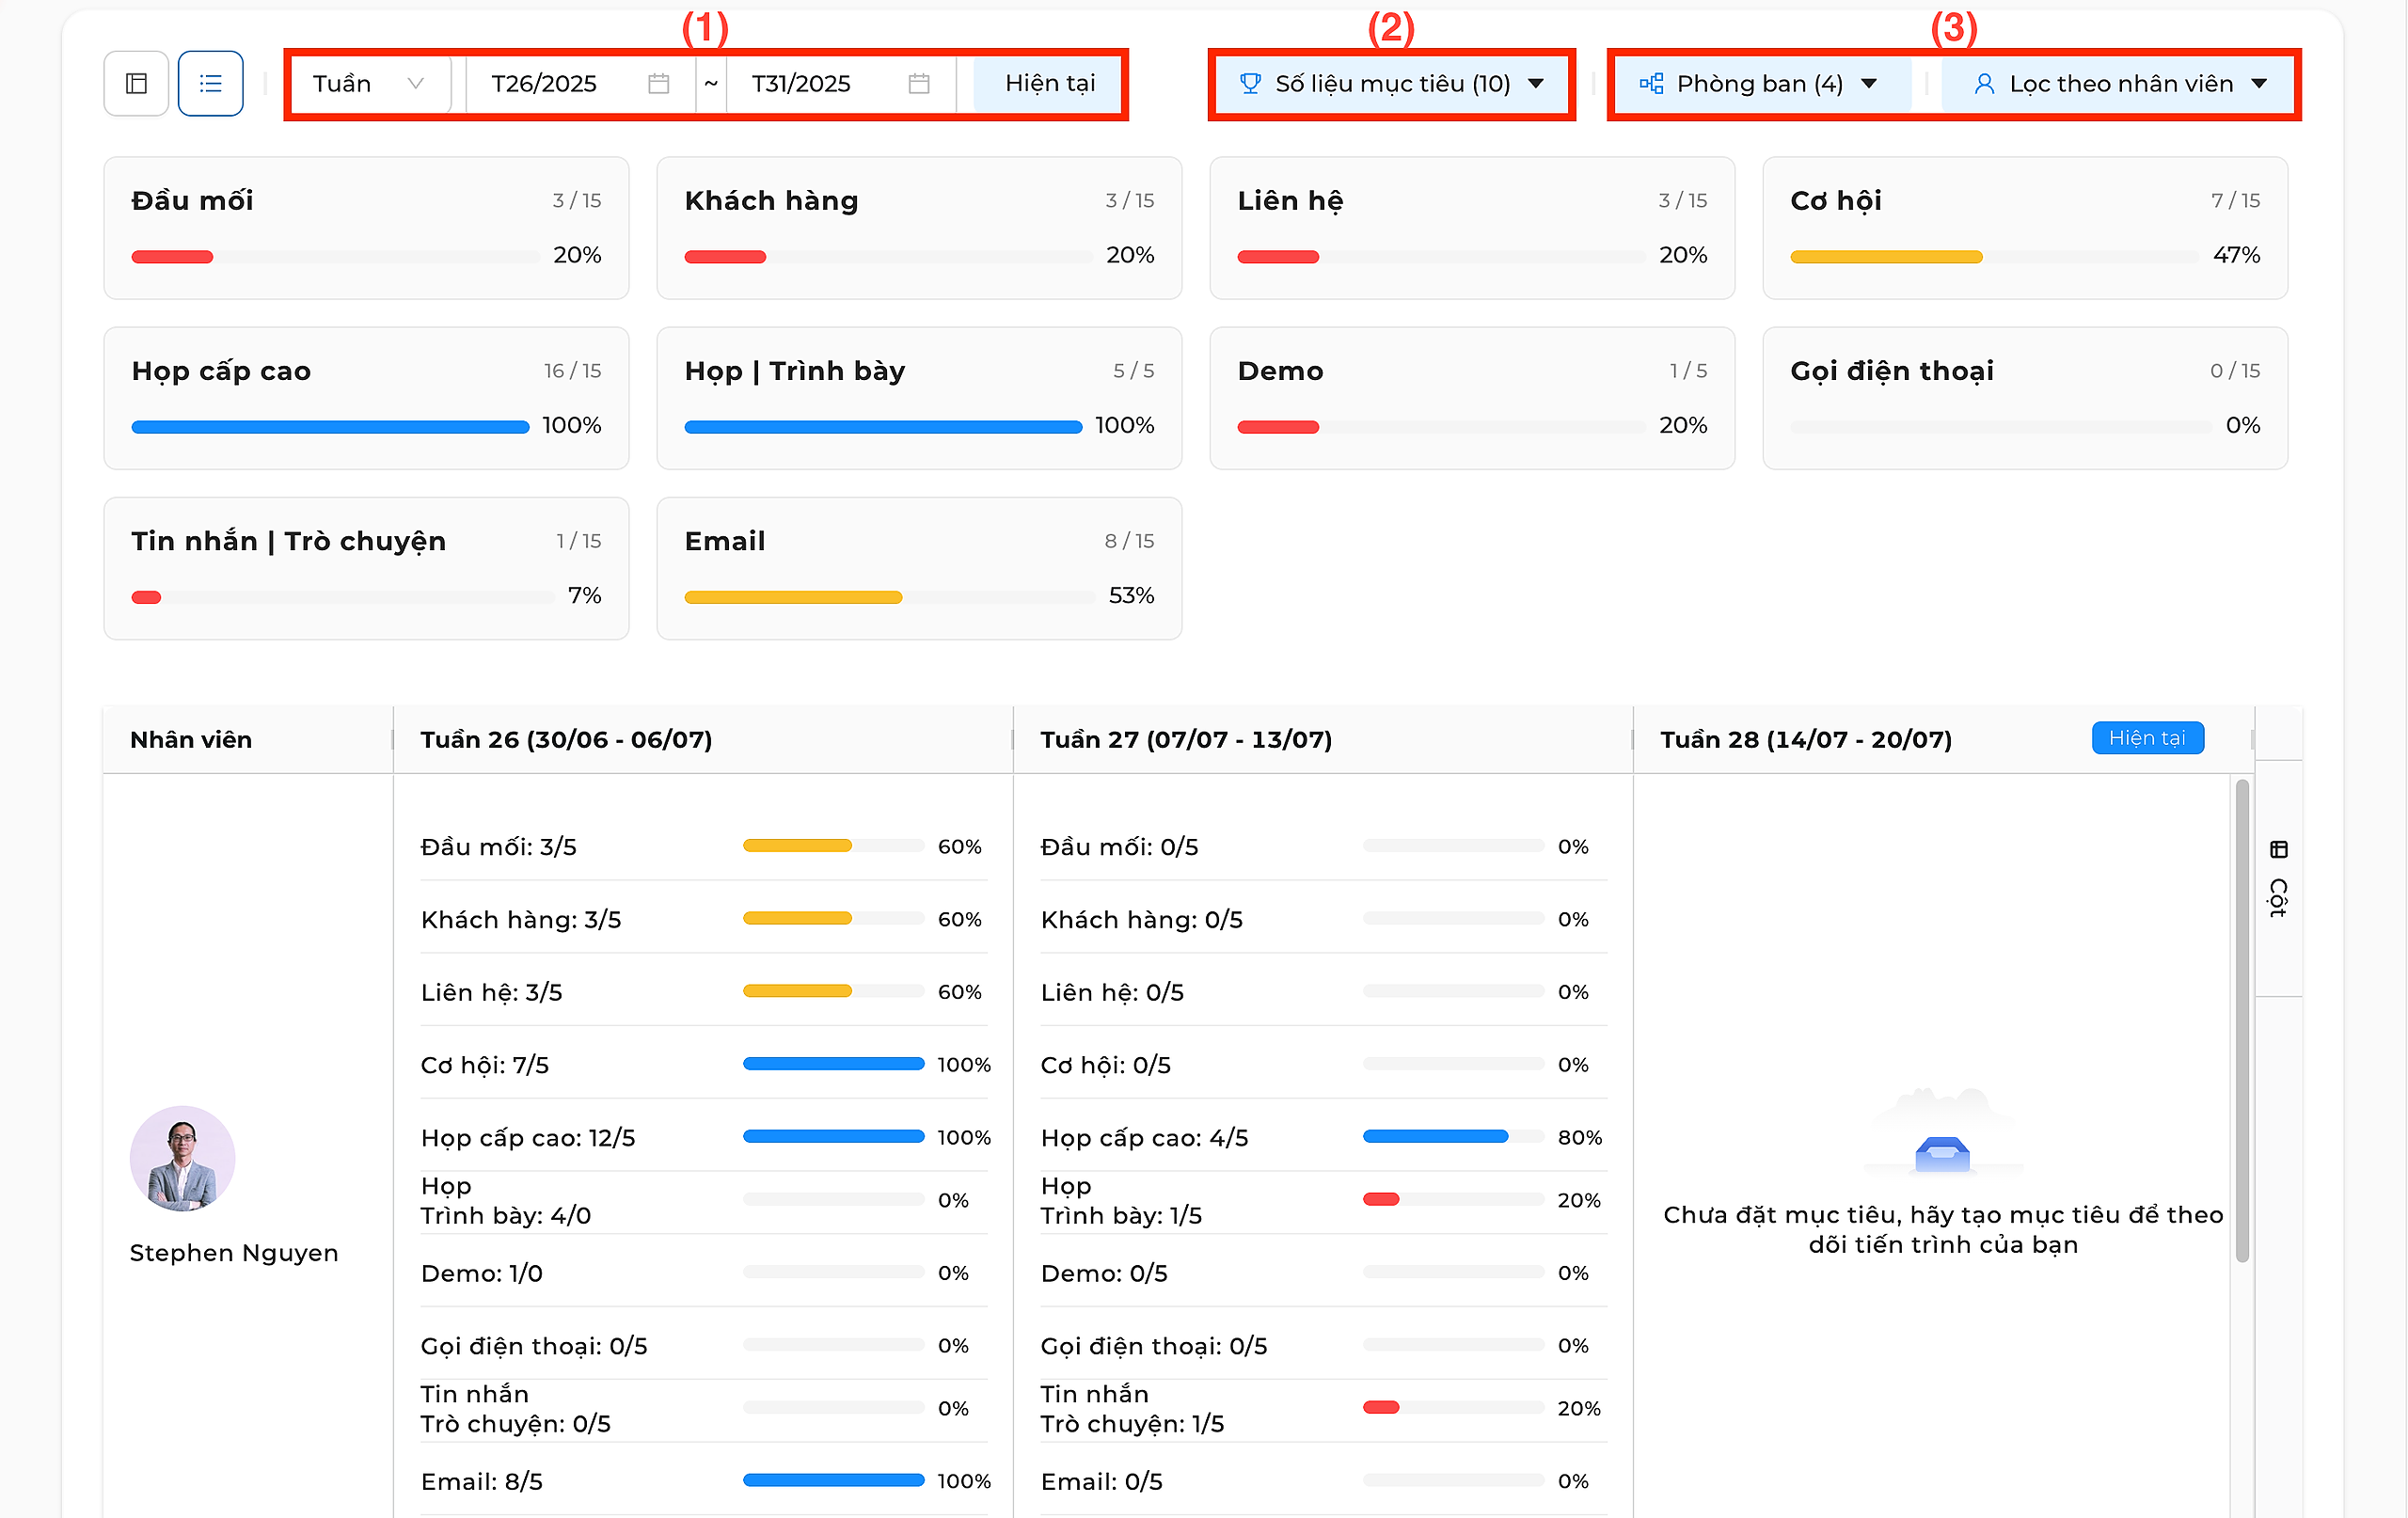Expand the Phòng ban (4) dropdown
Viewport: 2408px width, 1518px height.
1759,83
